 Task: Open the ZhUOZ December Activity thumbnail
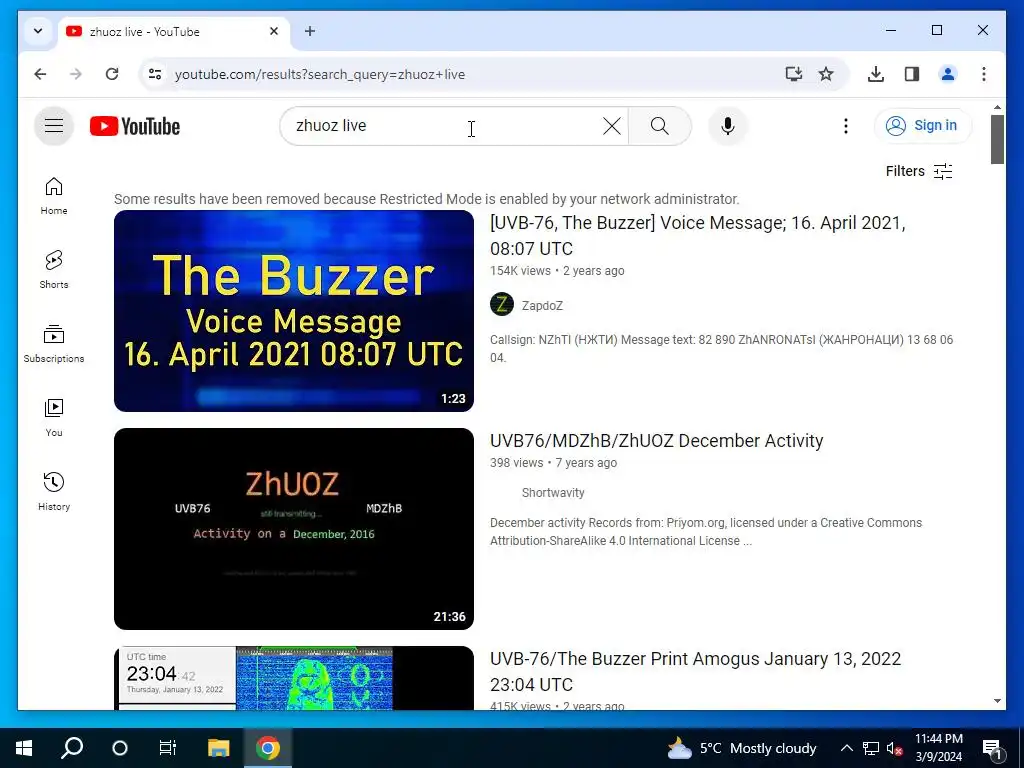[294, 529]
